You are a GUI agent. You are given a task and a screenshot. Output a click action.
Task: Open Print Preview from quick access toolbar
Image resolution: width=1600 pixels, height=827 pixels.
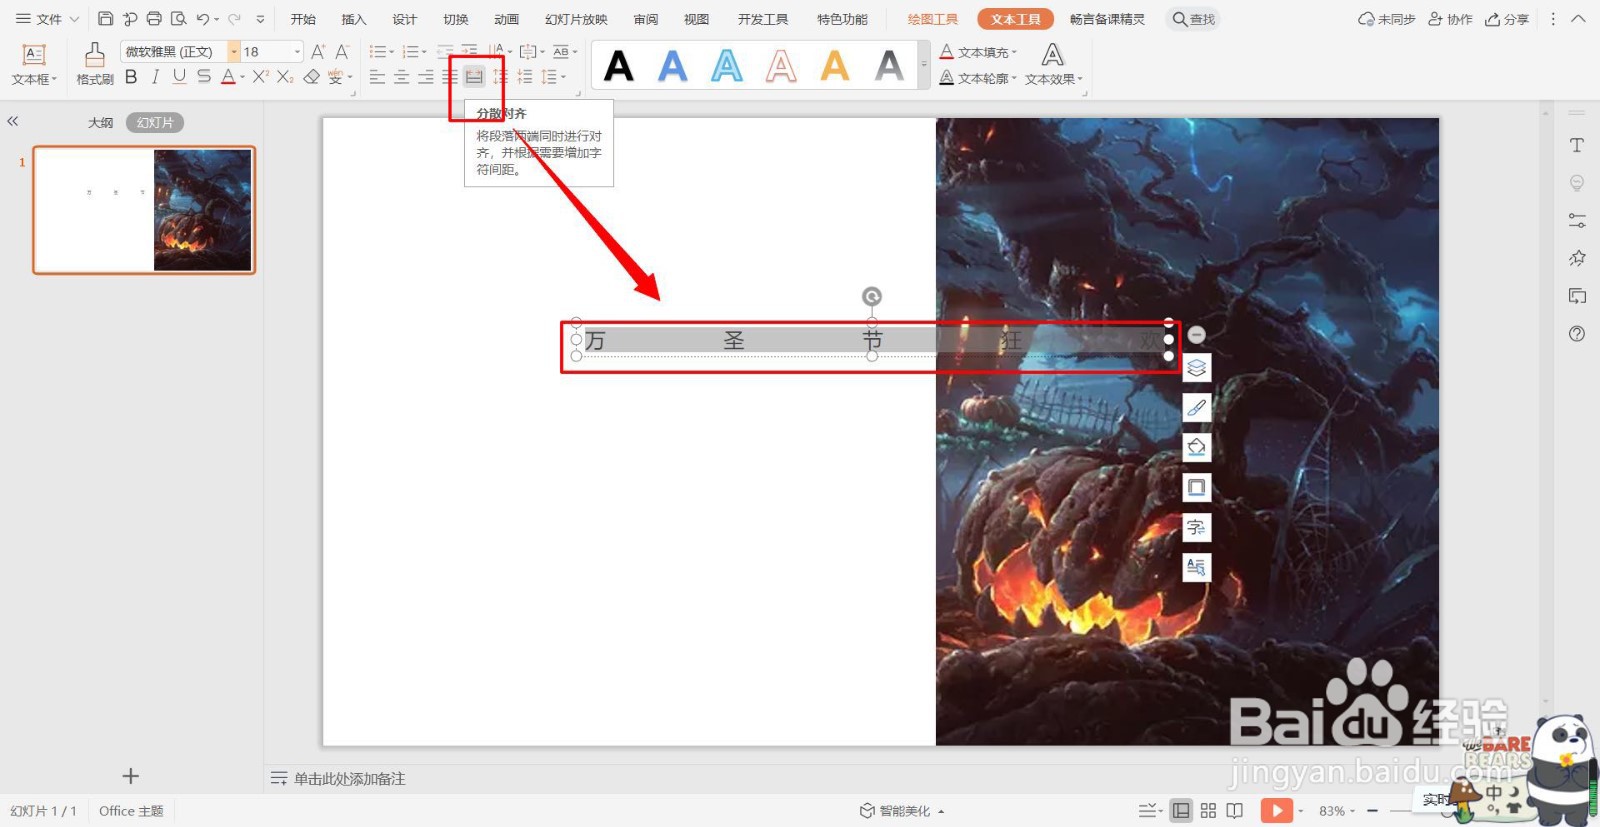[x=178, y=19]
